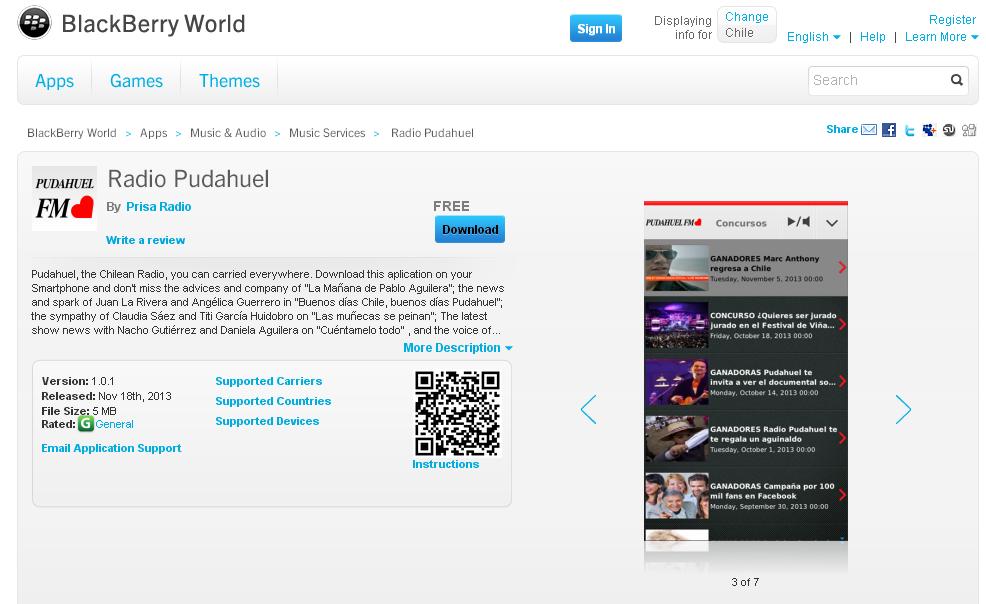Click the play/mute icon in the app screenshot
This screenshot has width=986, height=604.
(799, 222)
